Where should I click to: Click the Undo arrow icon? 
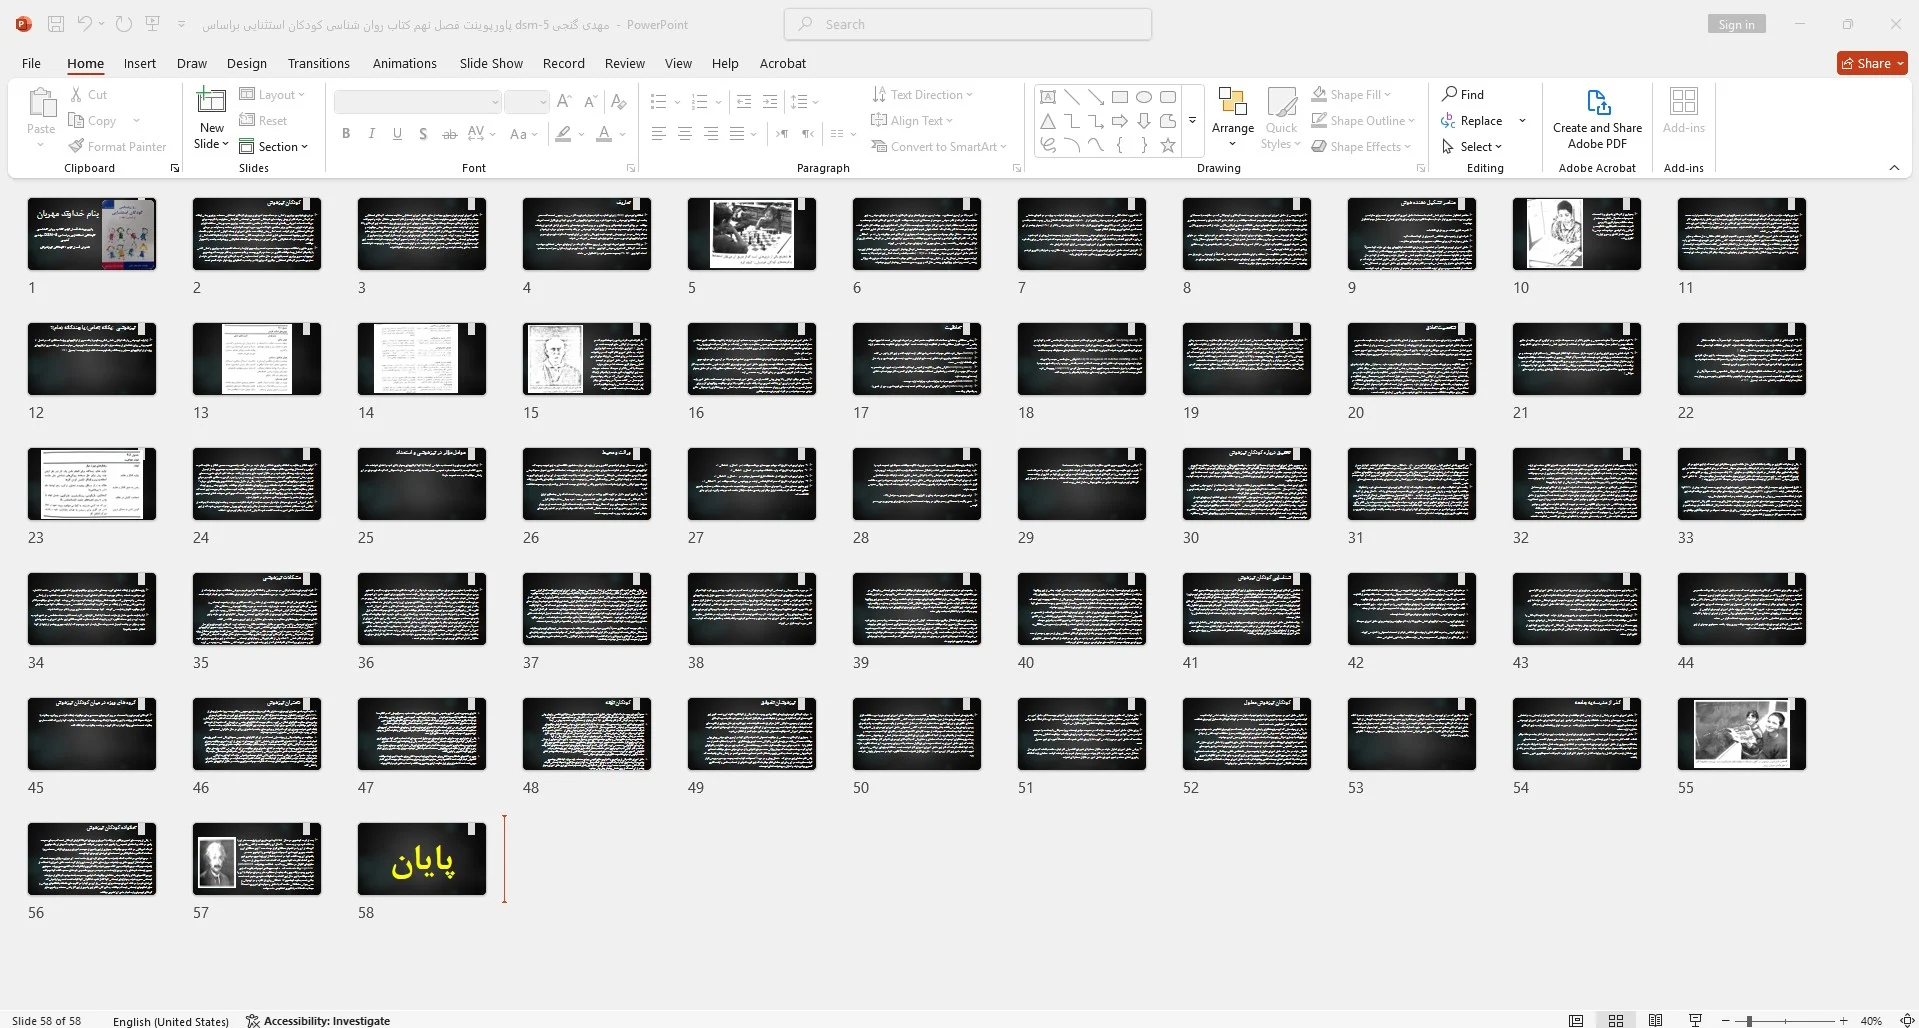84,24
